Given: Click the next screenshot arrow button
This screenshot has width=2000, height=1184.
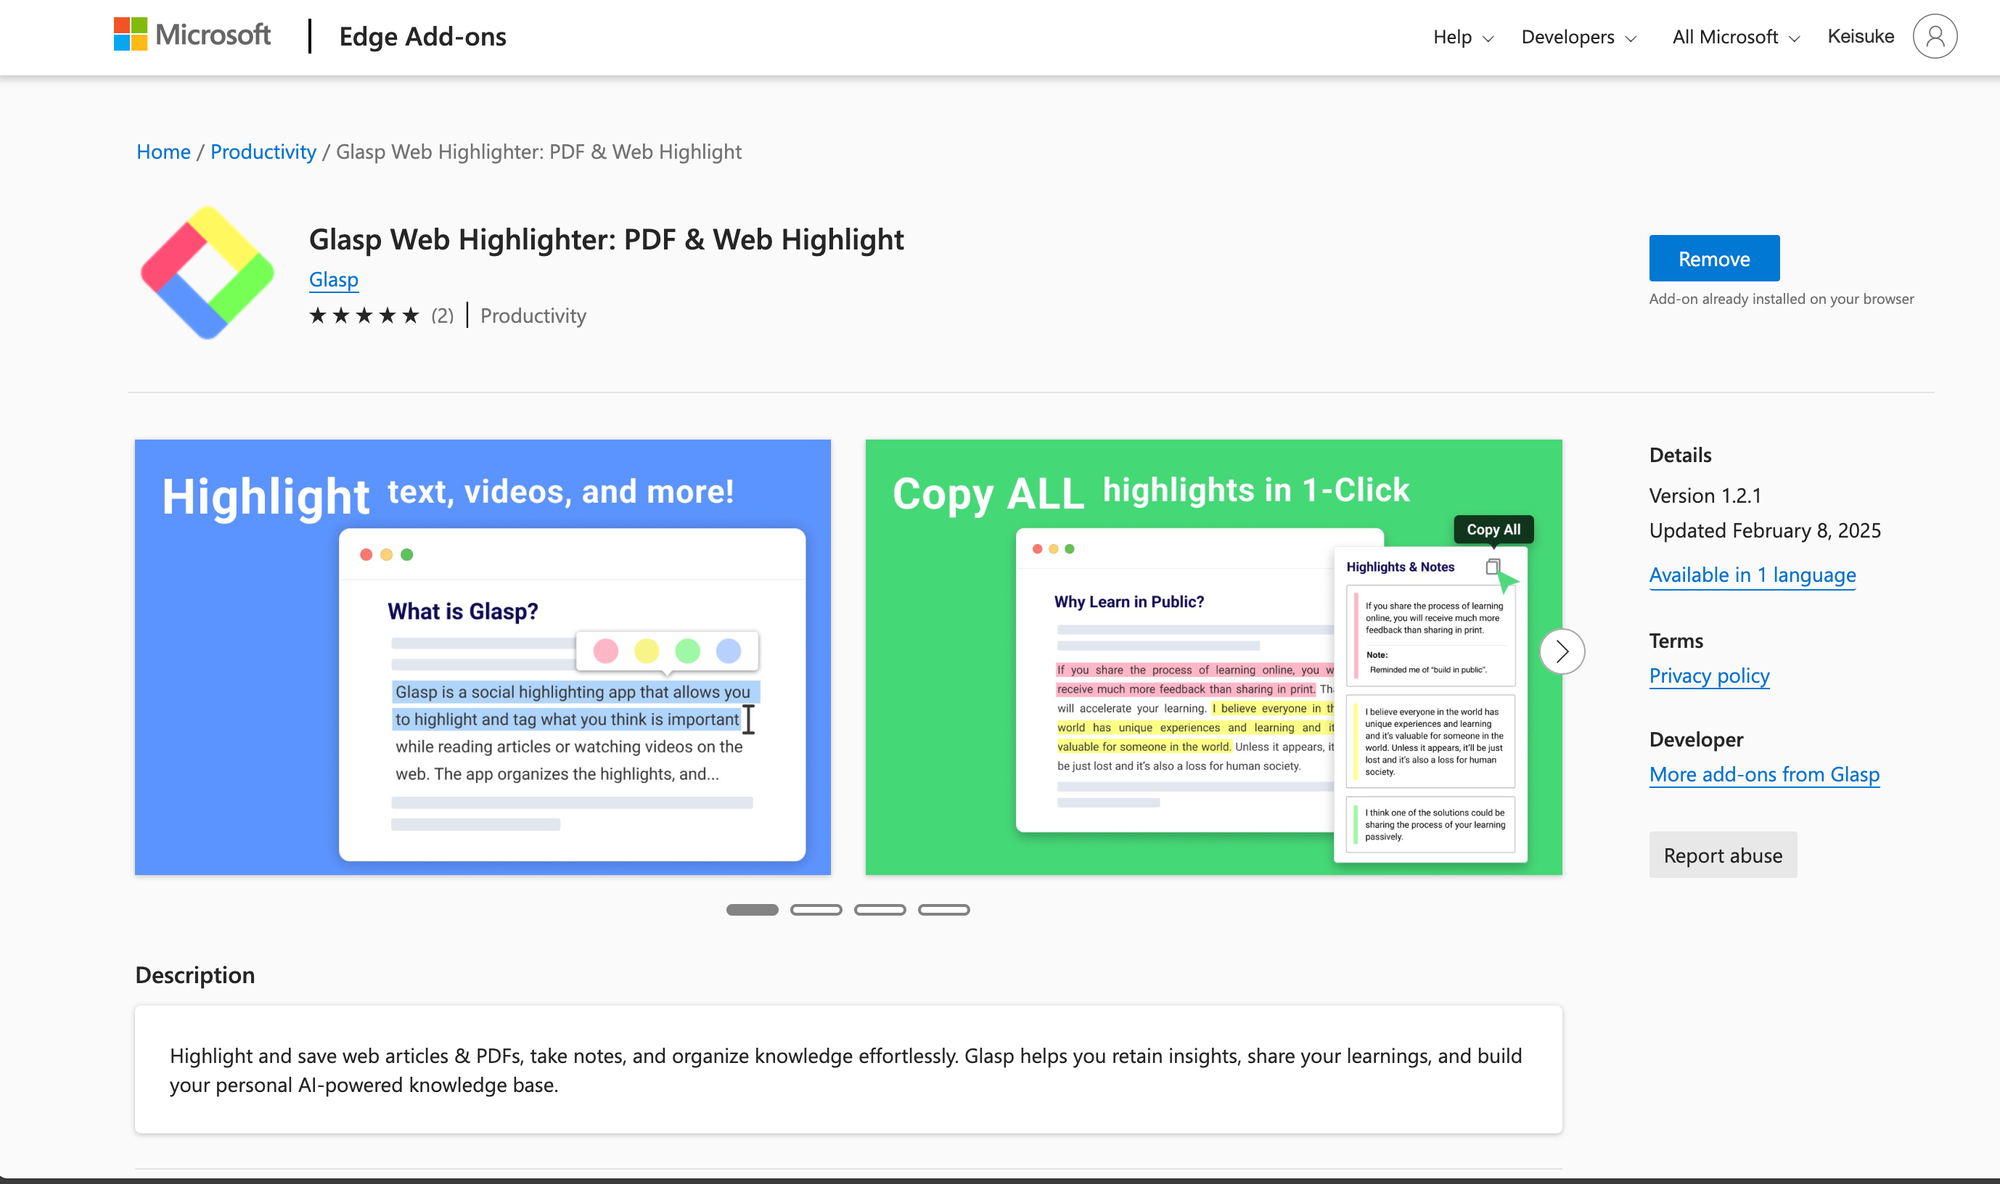Looking at the screenshot, I should [x=1562, y=652].
